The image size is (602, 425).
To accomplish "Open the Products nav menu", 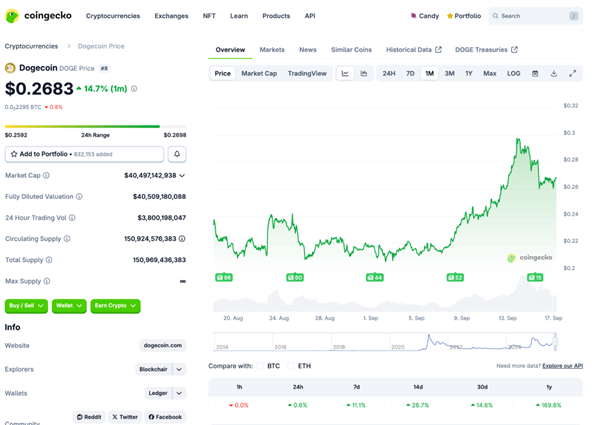I will point(276,16).
